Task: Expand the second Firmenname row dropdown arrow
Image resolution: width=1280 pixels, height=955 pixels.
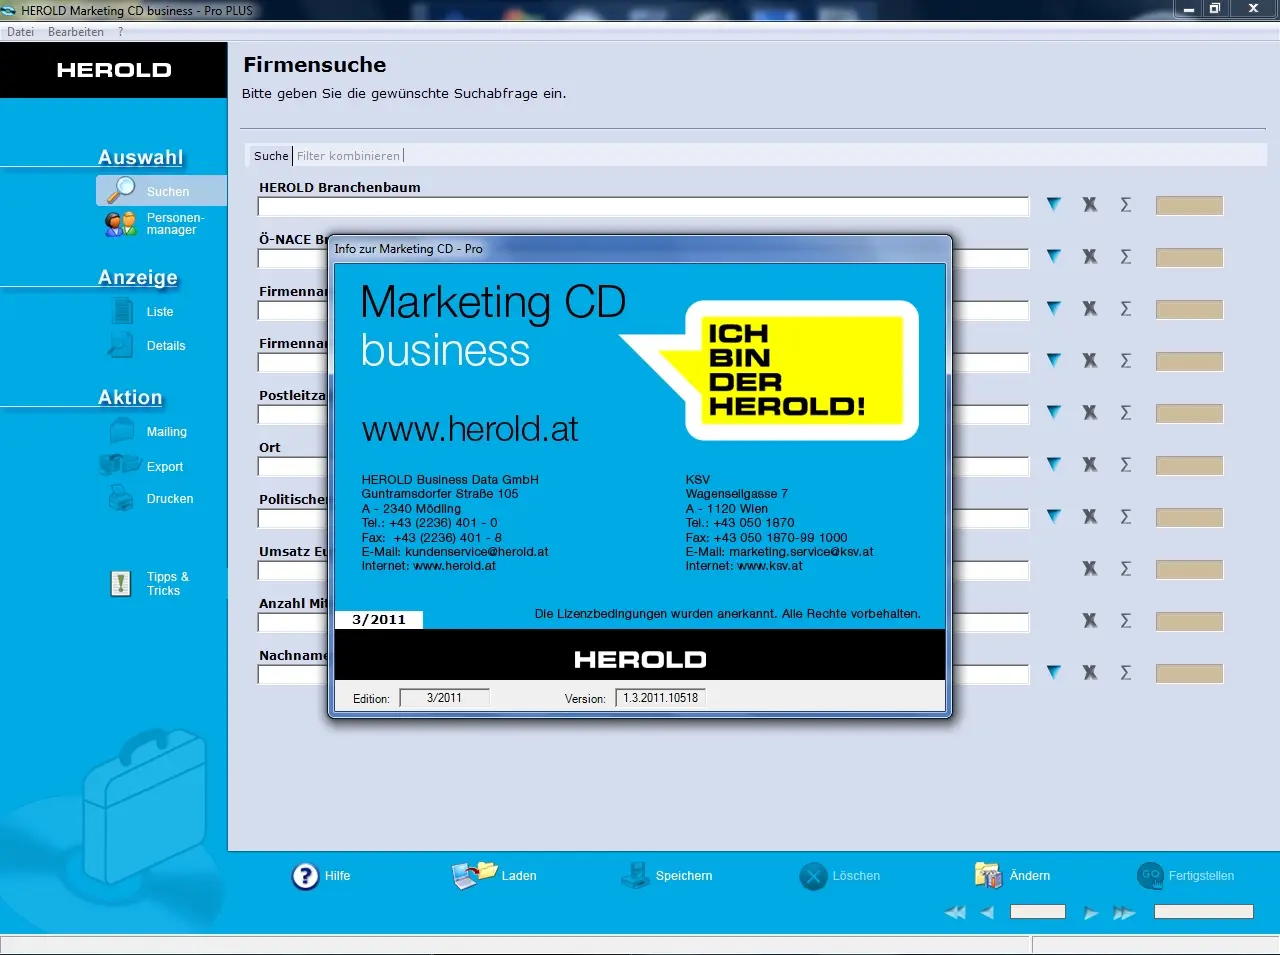Action: tap(1053, 360)
